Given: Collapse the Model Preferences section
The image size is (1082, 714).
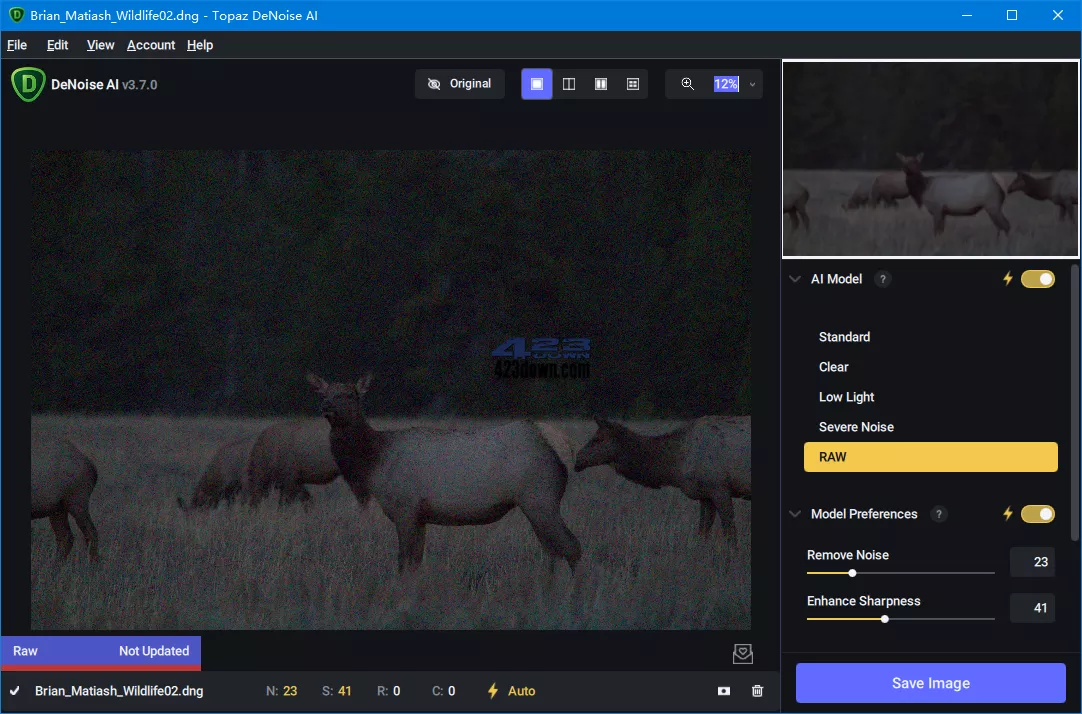Looking at the screenshot, I should tap(795, 514).
